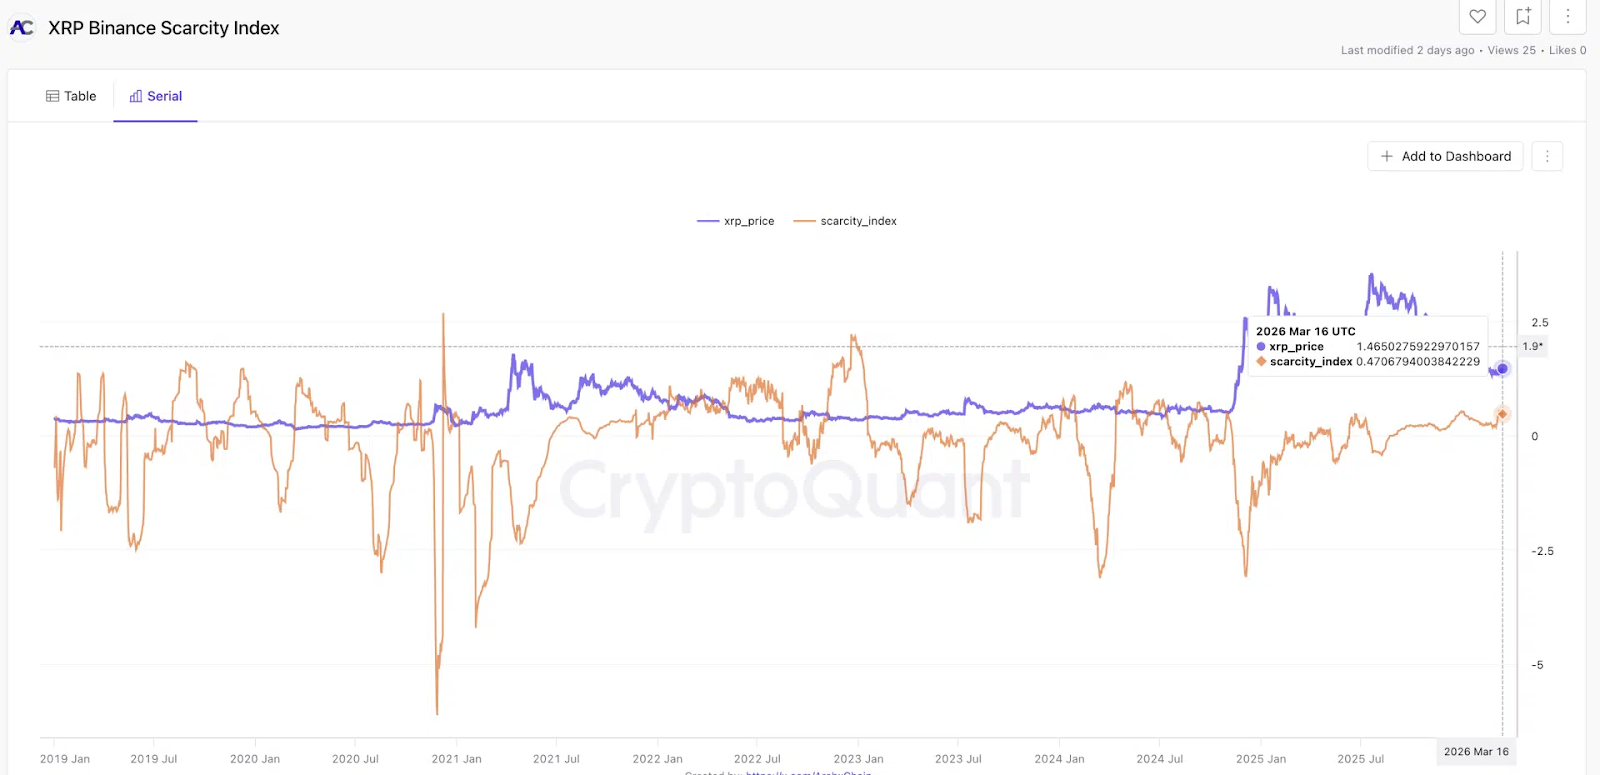
Task: Click the 2026 Mar 16 date label
Action: [x=1476, y=752]
